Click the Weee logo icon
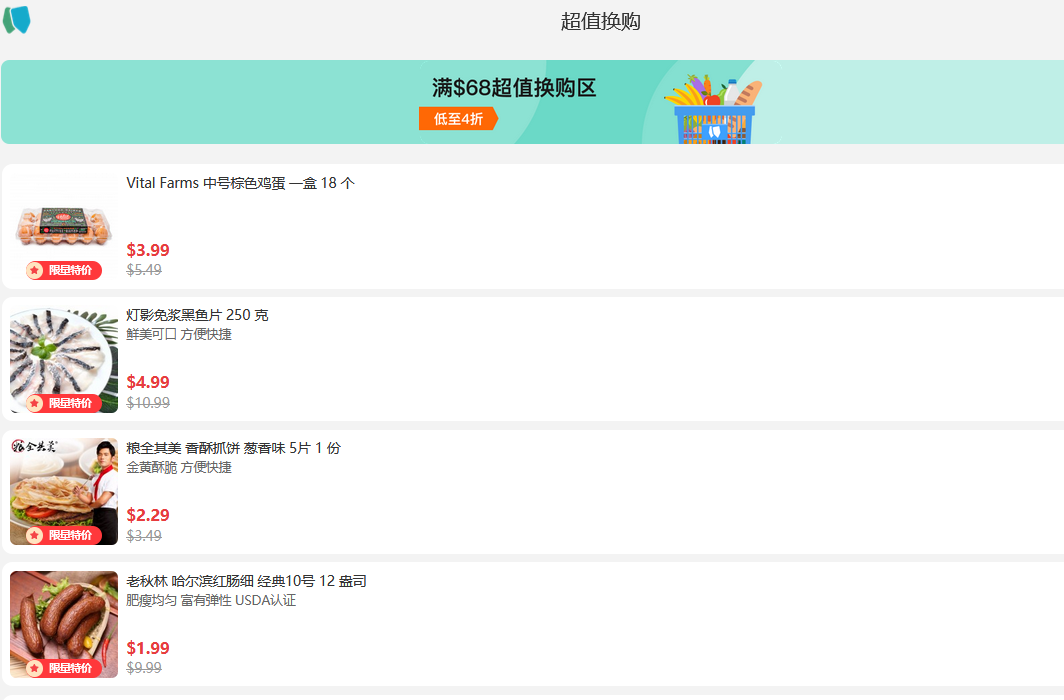The height and width of the screenshot is (700, 1064). tap(17, 20)
